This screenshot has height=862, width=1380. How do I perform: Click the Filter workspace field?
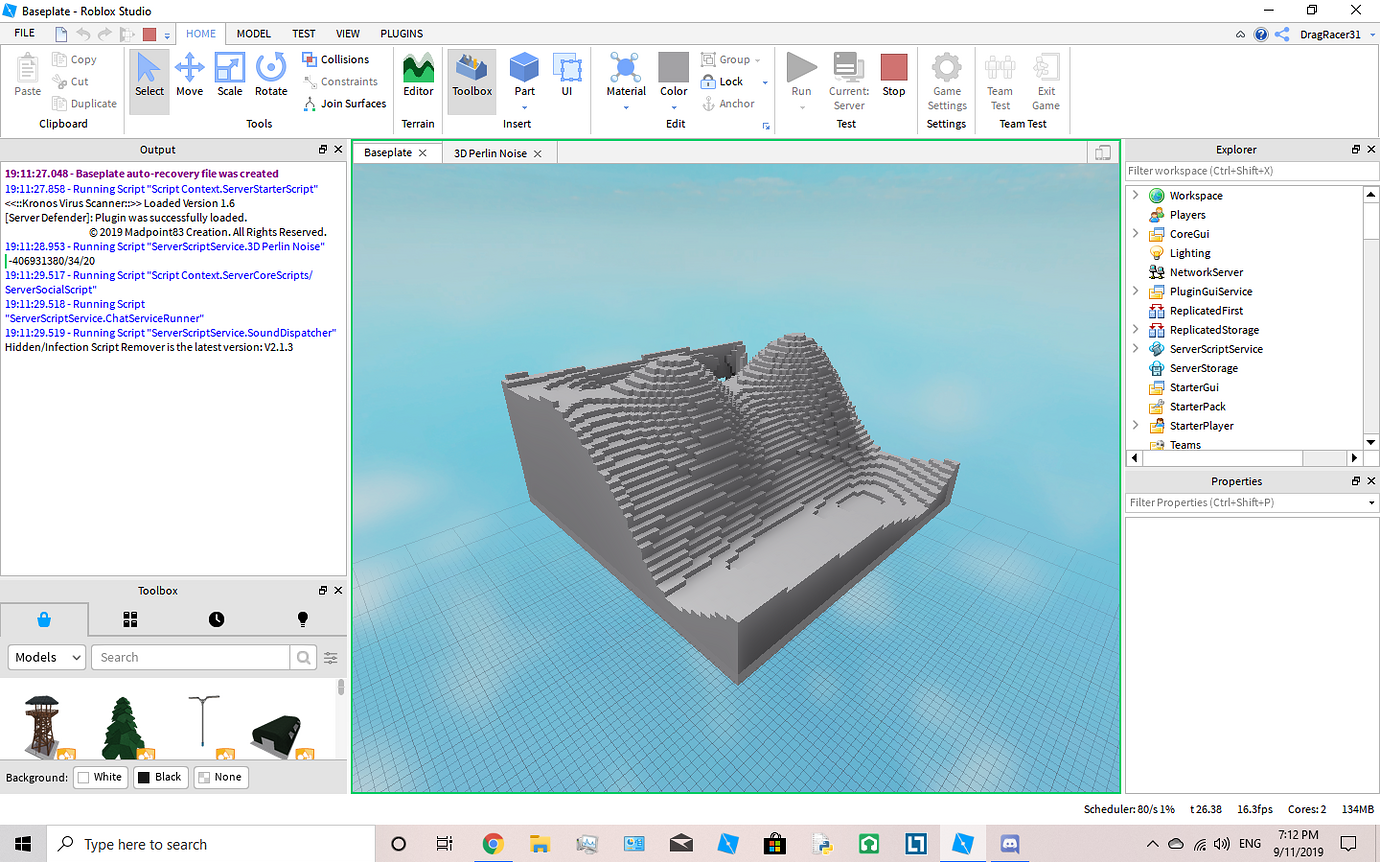pyautogui.click(x=1251, y=171)
